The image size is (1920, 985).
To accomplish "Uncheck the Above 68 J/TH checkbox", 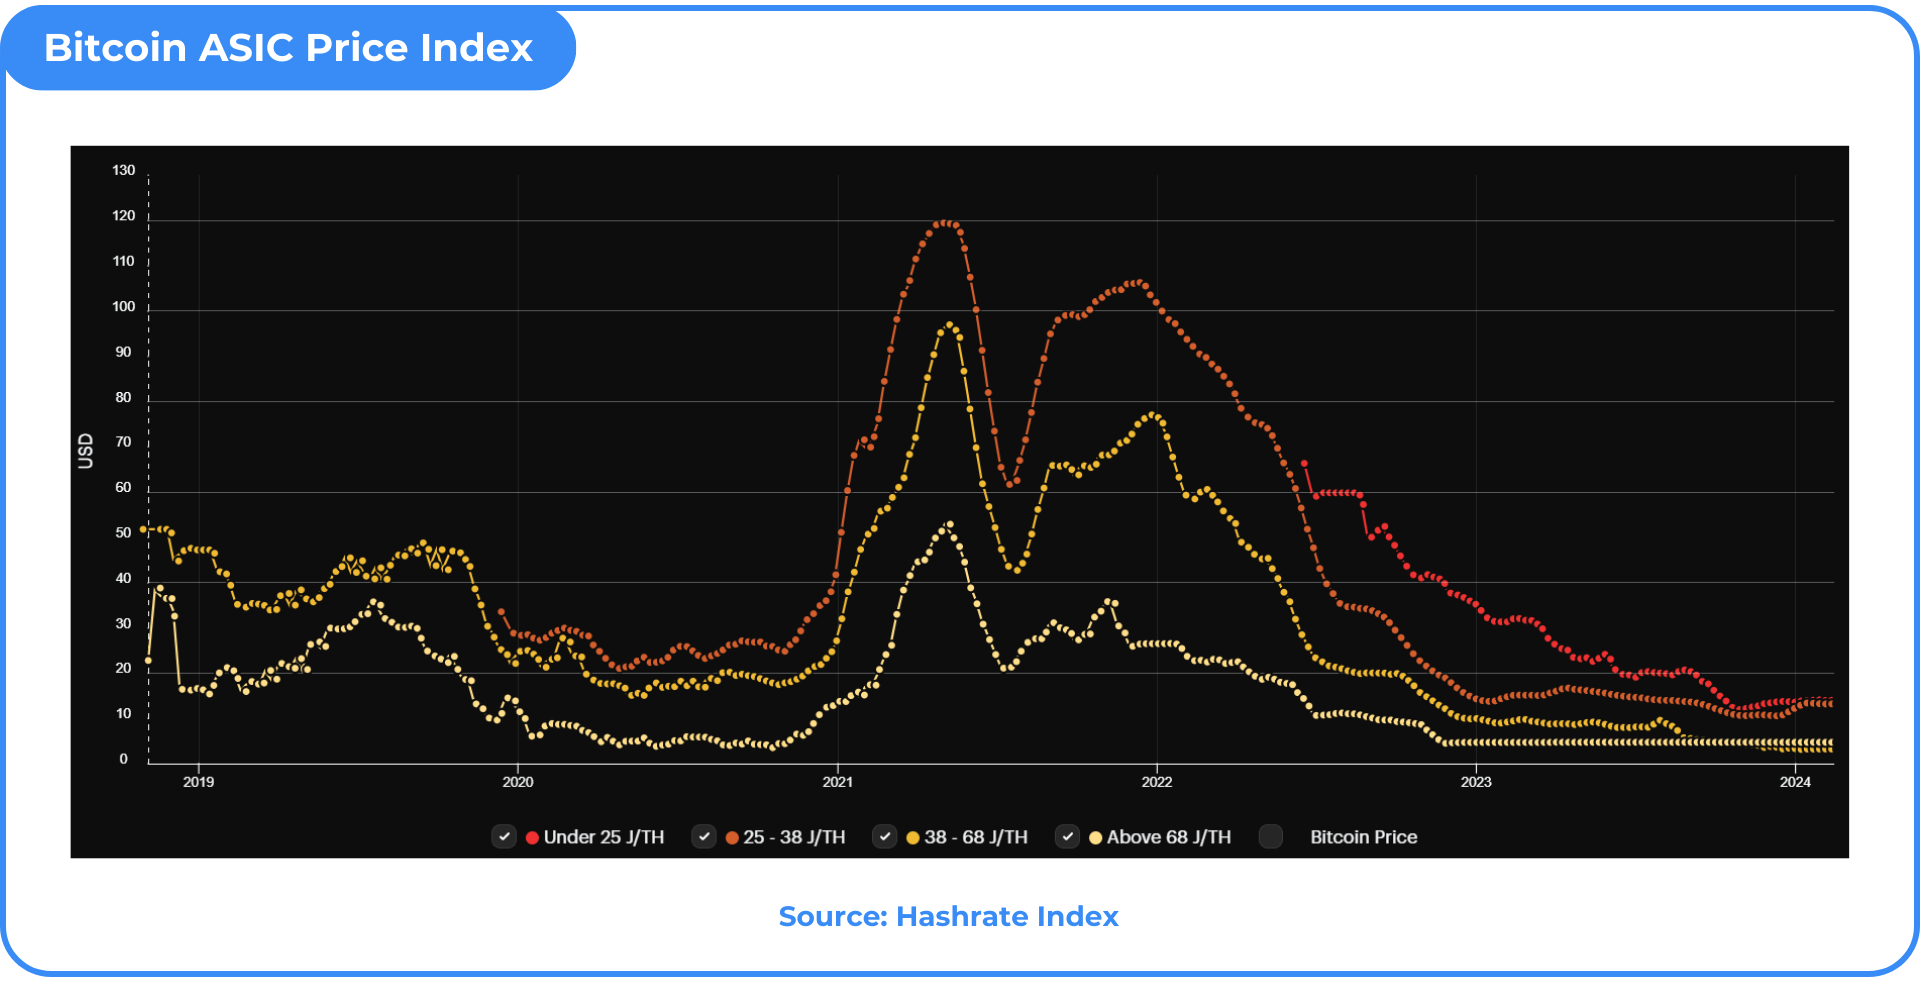I will [x=1068, y=837].
